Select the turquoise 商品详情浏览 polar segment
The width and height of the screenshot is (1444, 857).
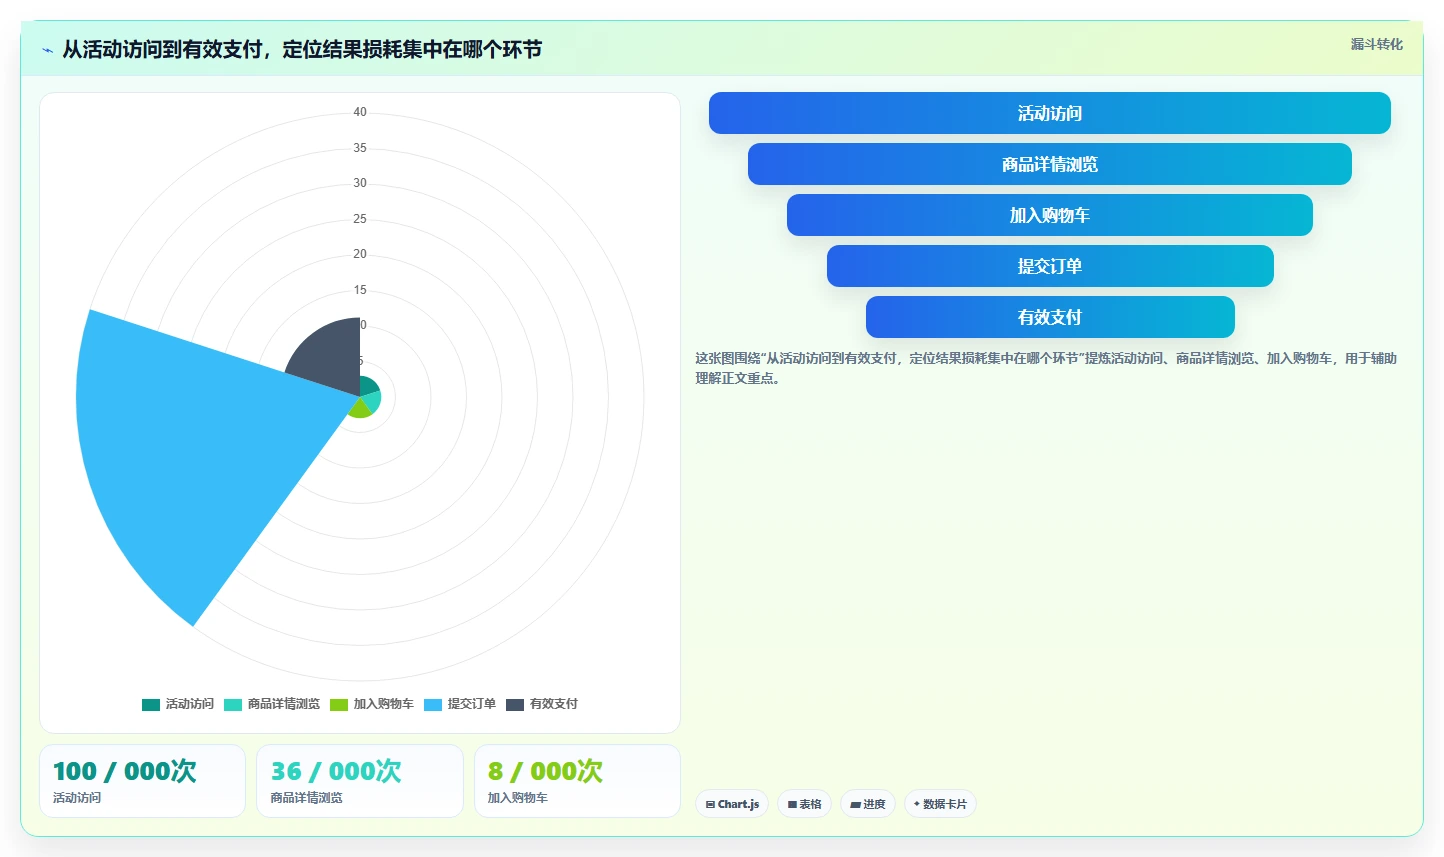point(371,401)
